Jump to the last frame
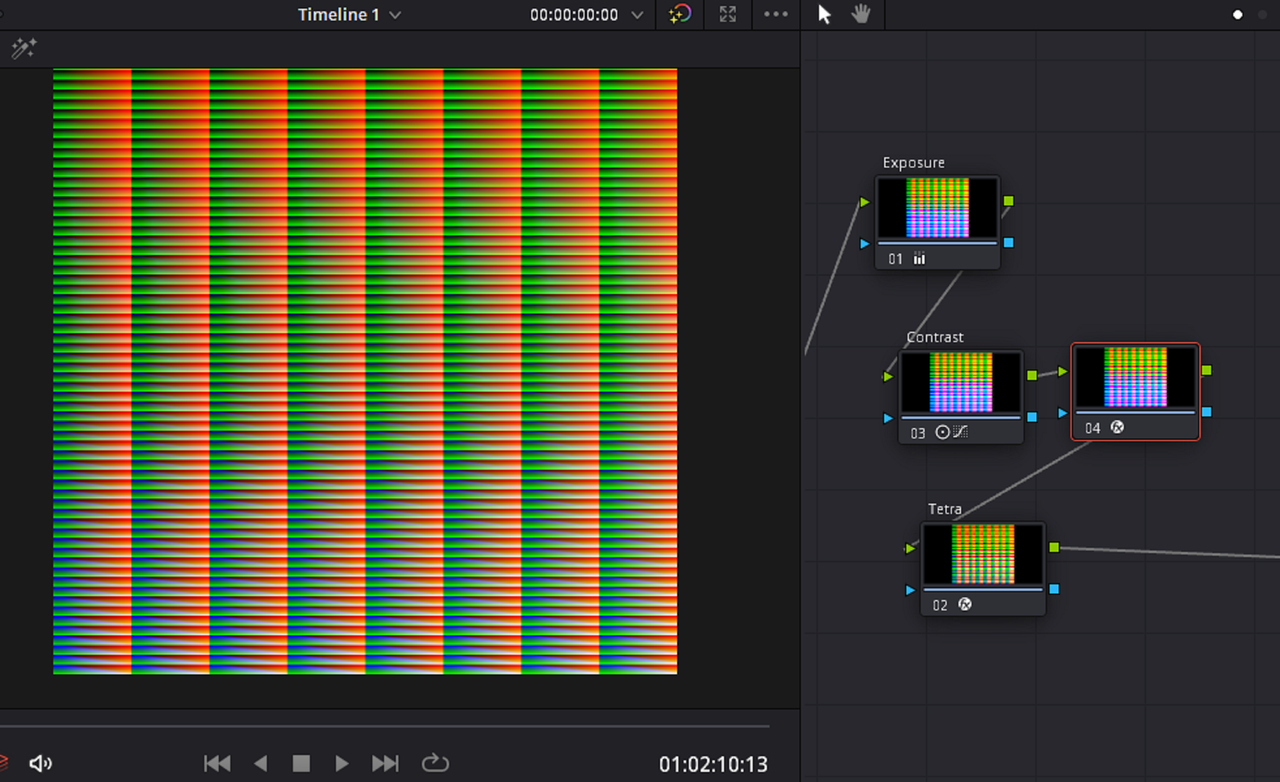Viewport: 1280px width, 782px height. click(x=385, y=763)
